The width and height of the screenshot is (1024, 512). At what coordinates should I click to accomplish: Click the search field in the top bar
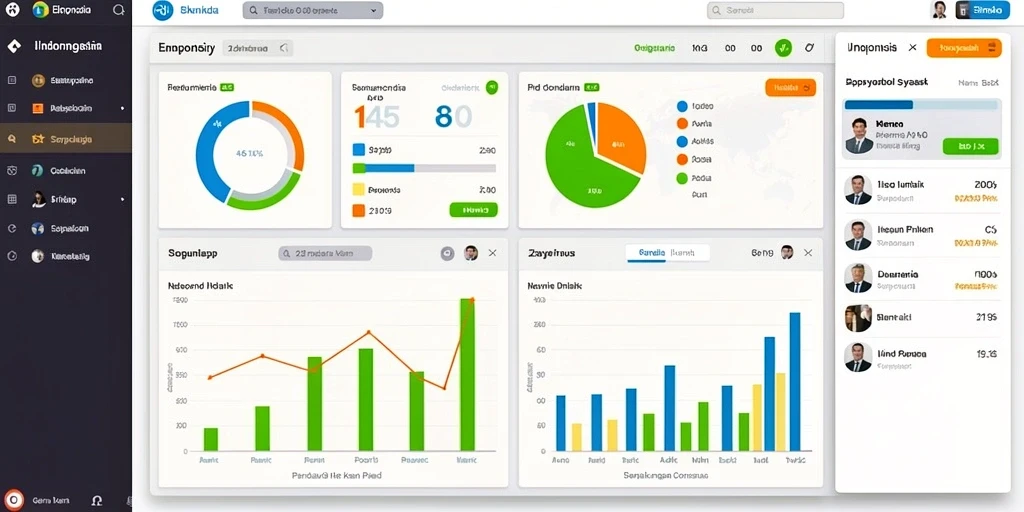775,10
